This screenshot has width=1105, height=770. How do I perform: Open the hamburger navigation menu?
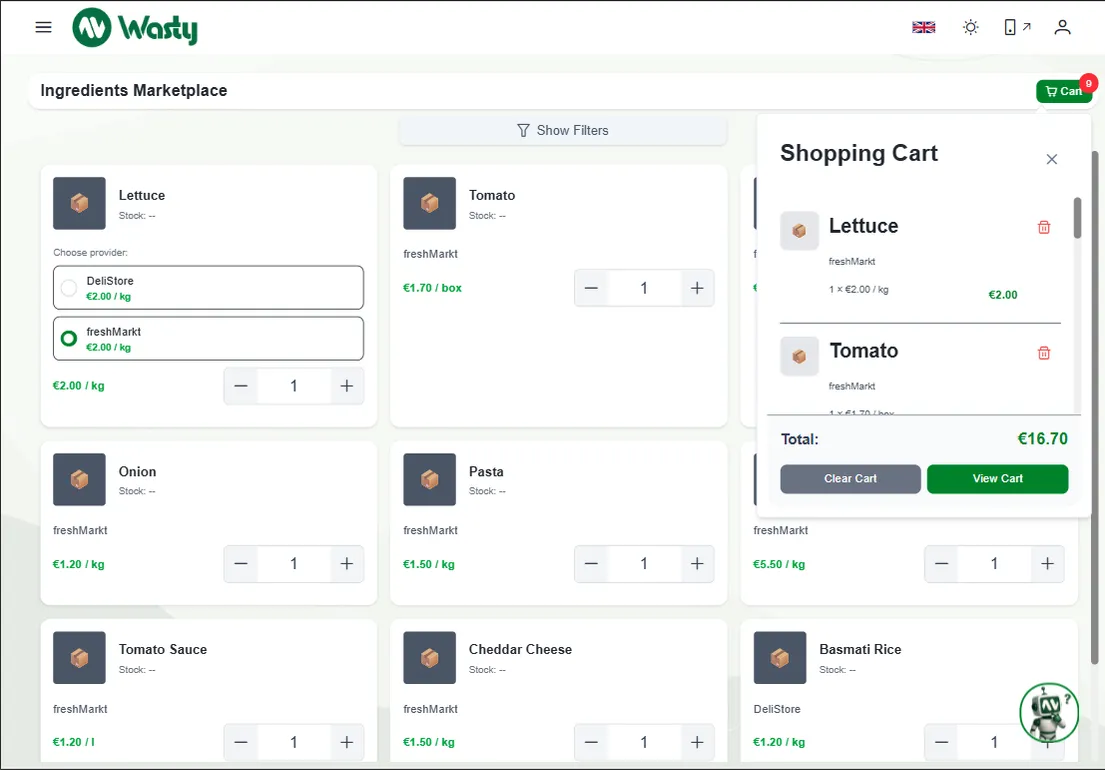pyautogui.click(x=44, y=27)
